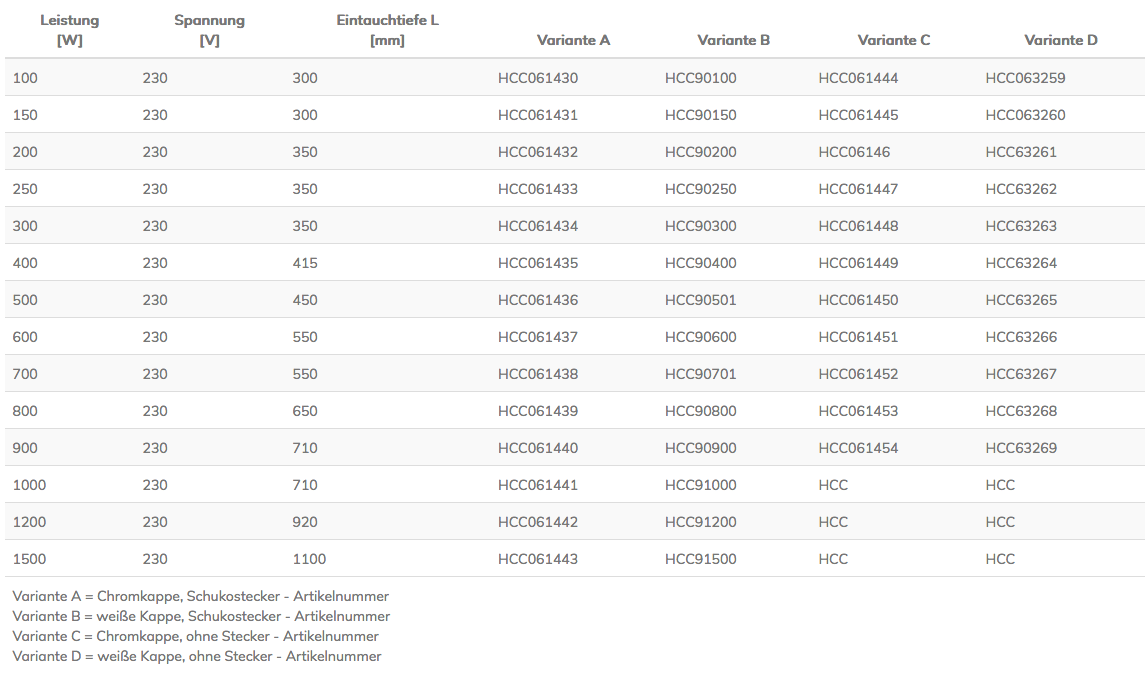Select article number HCC90800
Viewport: 1148px width, 677px height.
(x=701, y=411)
